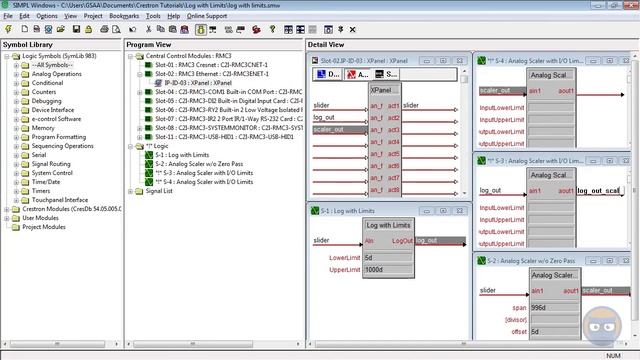
Task: Expand the Conditional folder
Action: tap(16, 83)
